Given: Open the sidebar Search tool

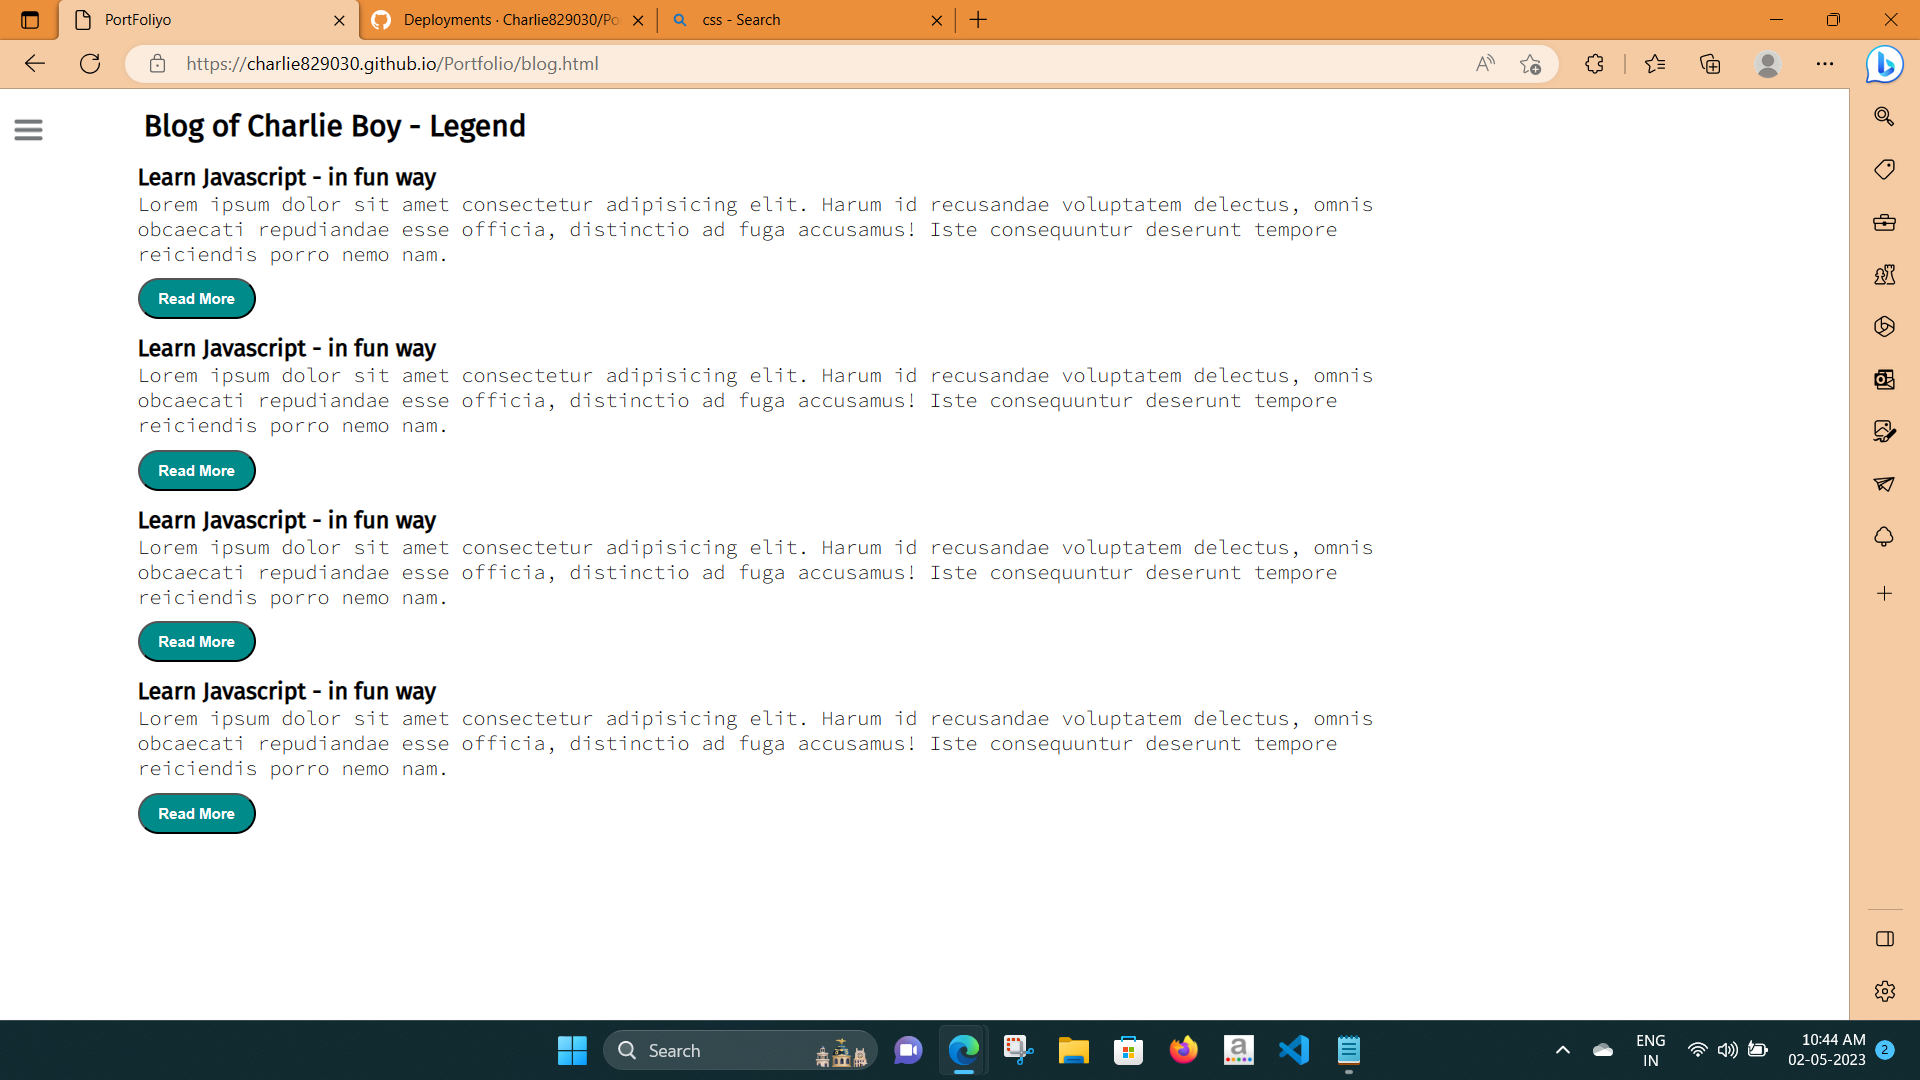Looking at the screenshot, I should (x=1885, y=117).
